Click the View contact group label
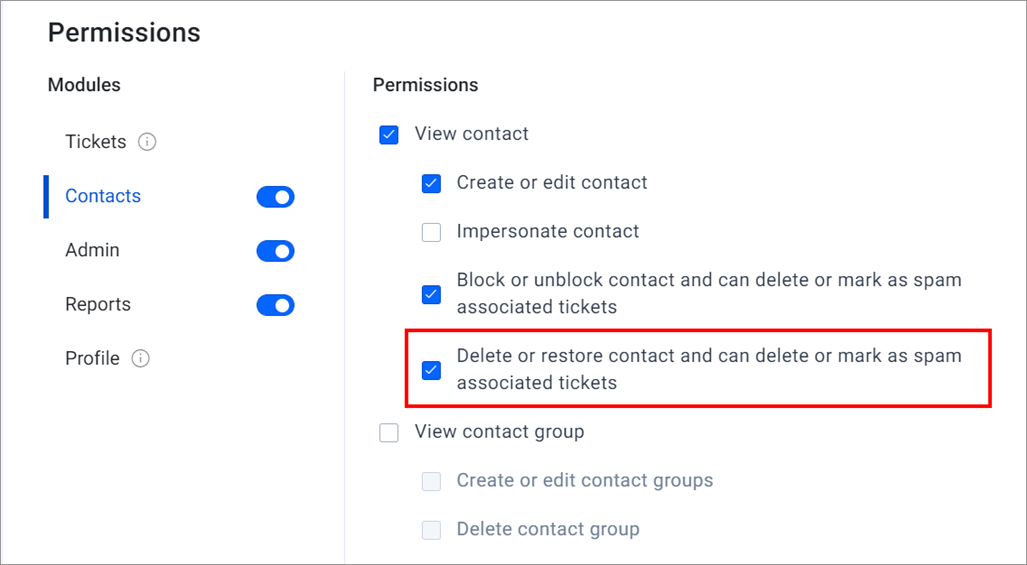 (x=499, y=431)
